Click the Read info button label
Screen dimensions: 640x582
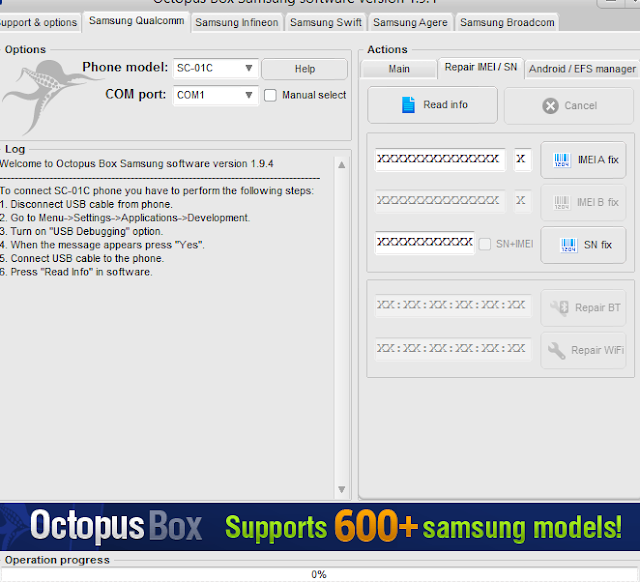pos(445,105)
